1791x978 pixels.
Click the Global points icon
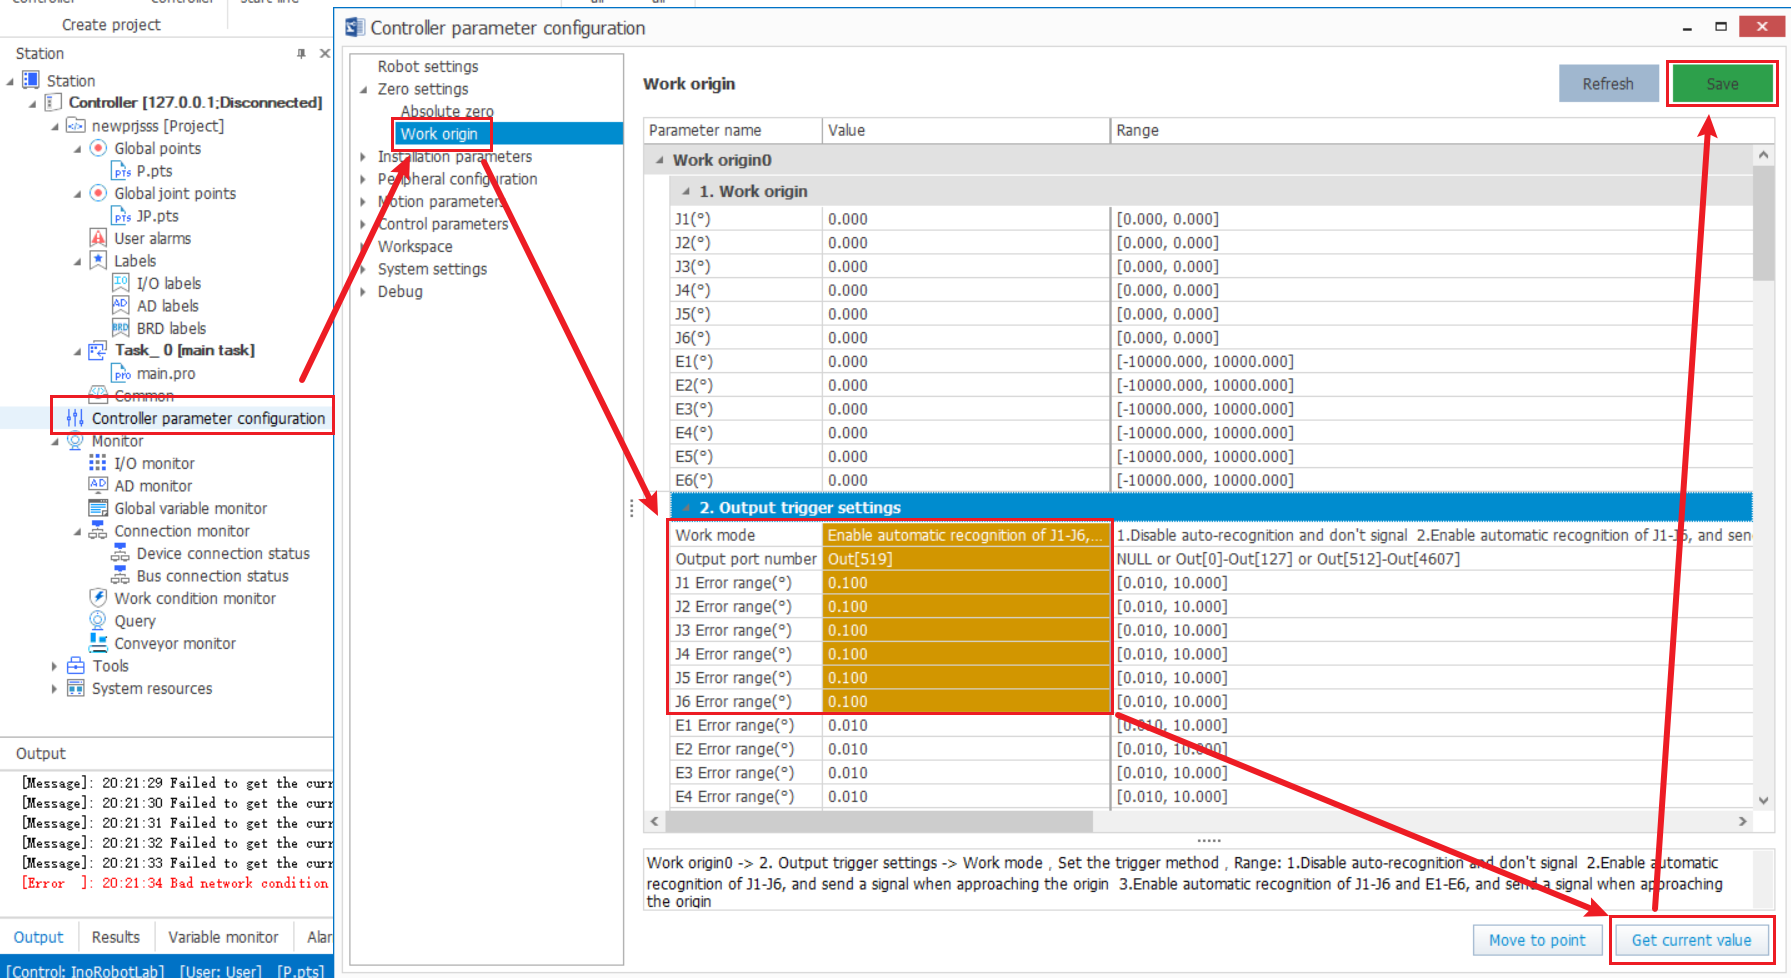pyautogui.click(x=98, y=148)
